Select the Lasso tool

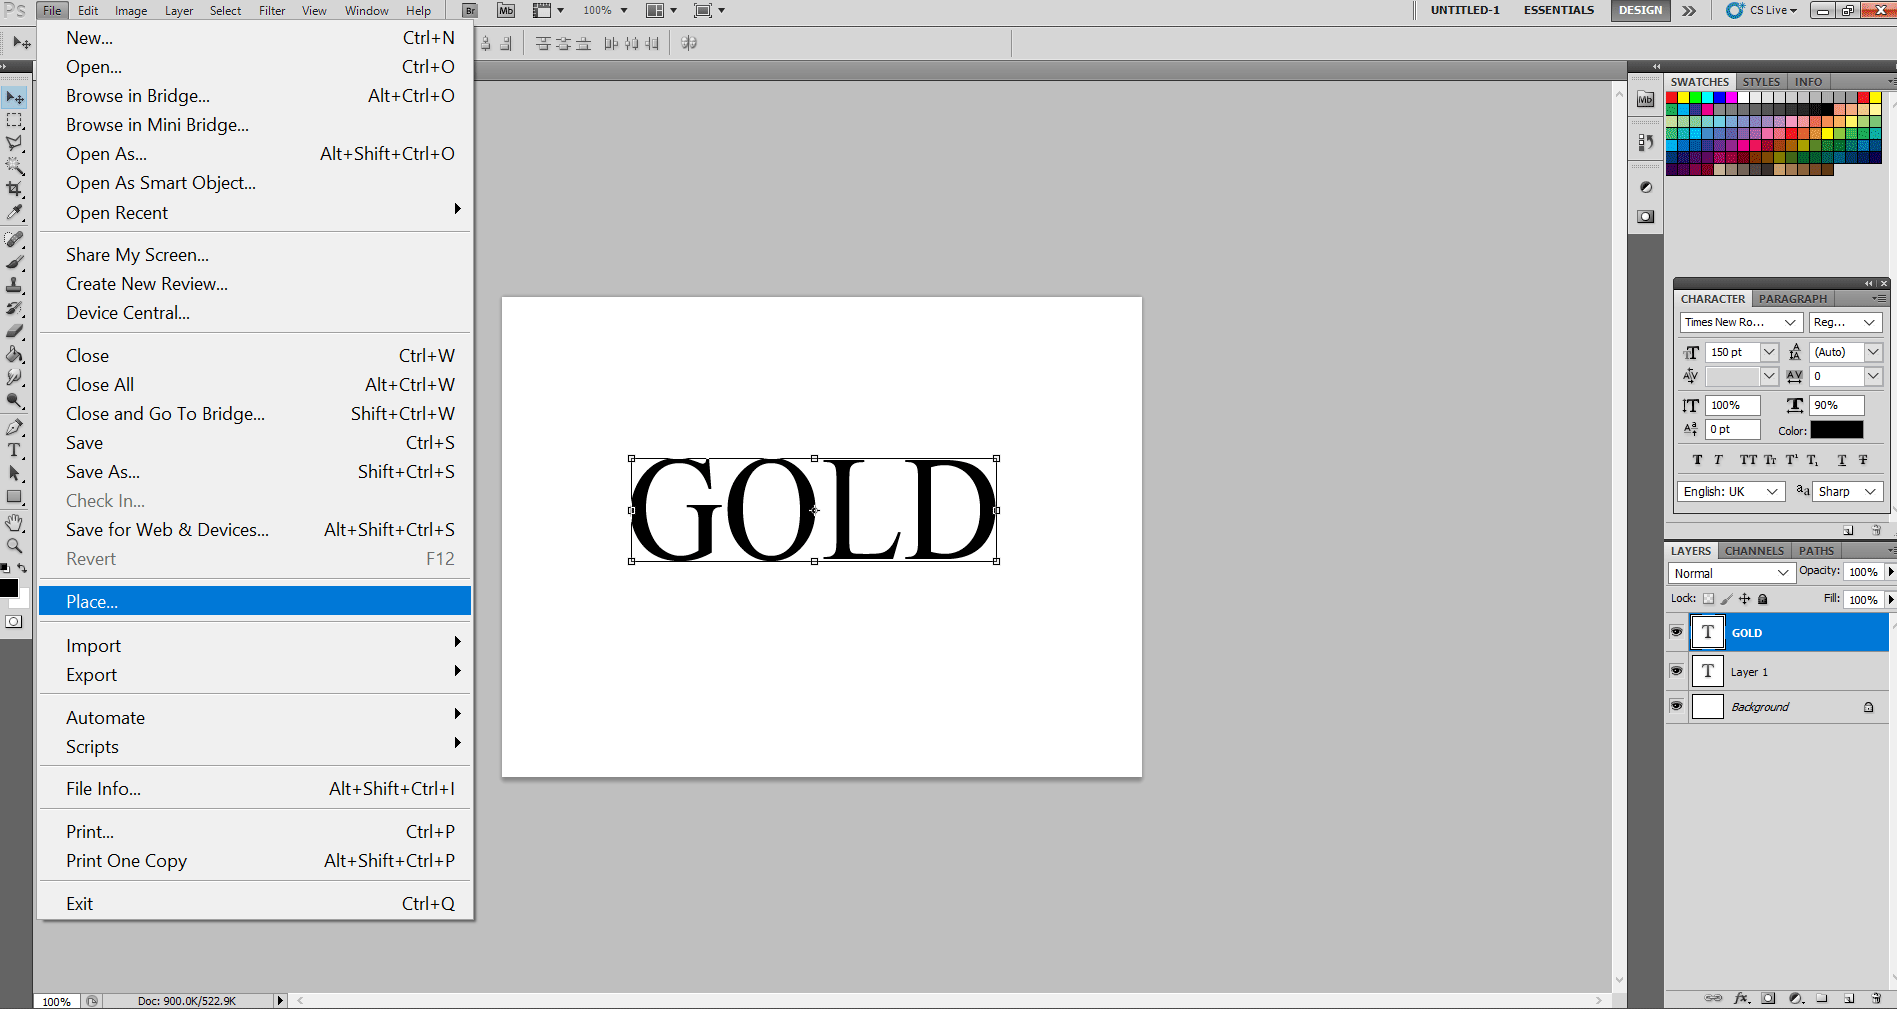coord(15,143)
